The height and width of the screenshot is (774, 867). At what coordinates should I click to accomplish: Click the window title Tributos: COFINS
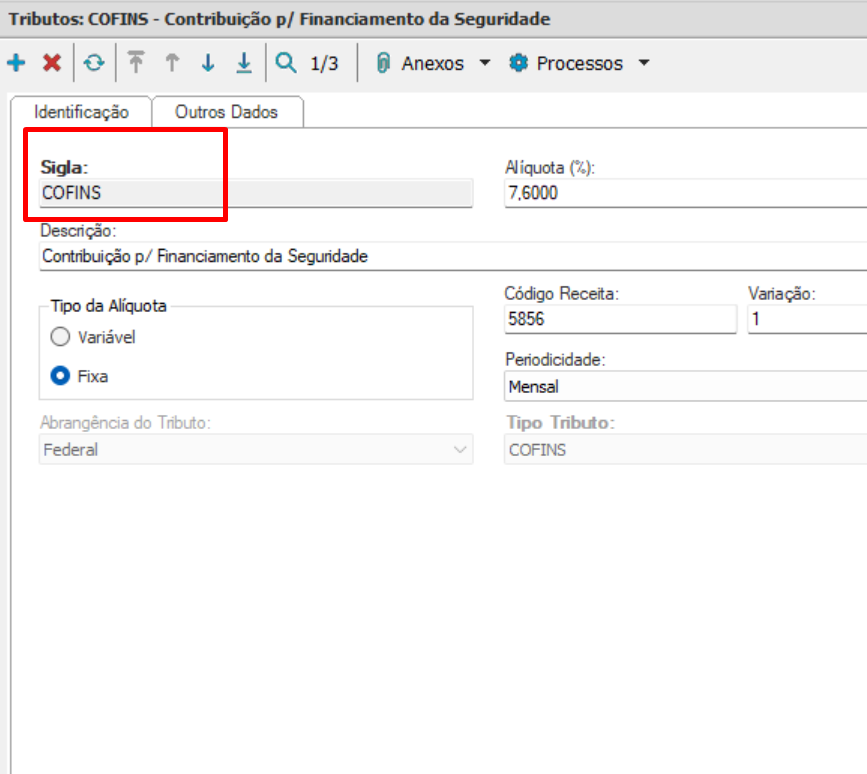(279, 19)
